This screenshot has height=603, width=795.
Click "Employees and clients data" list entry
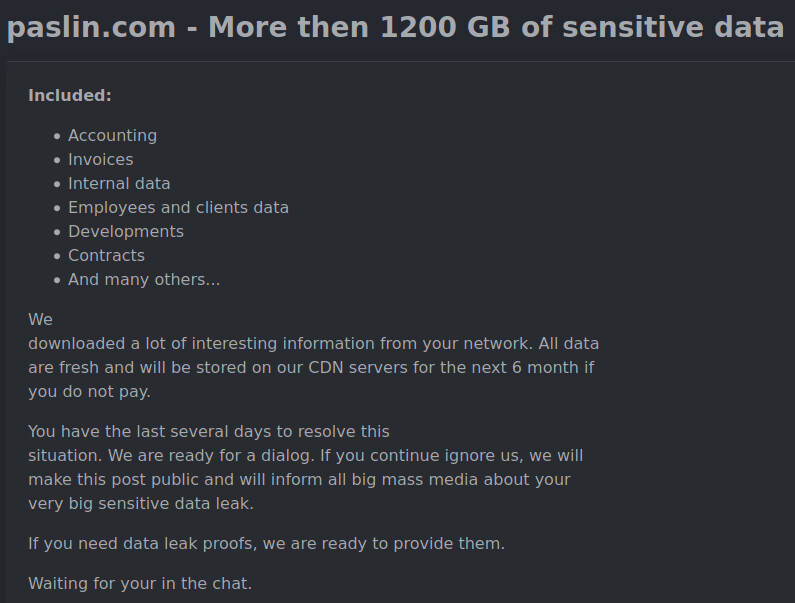point(178,207)
